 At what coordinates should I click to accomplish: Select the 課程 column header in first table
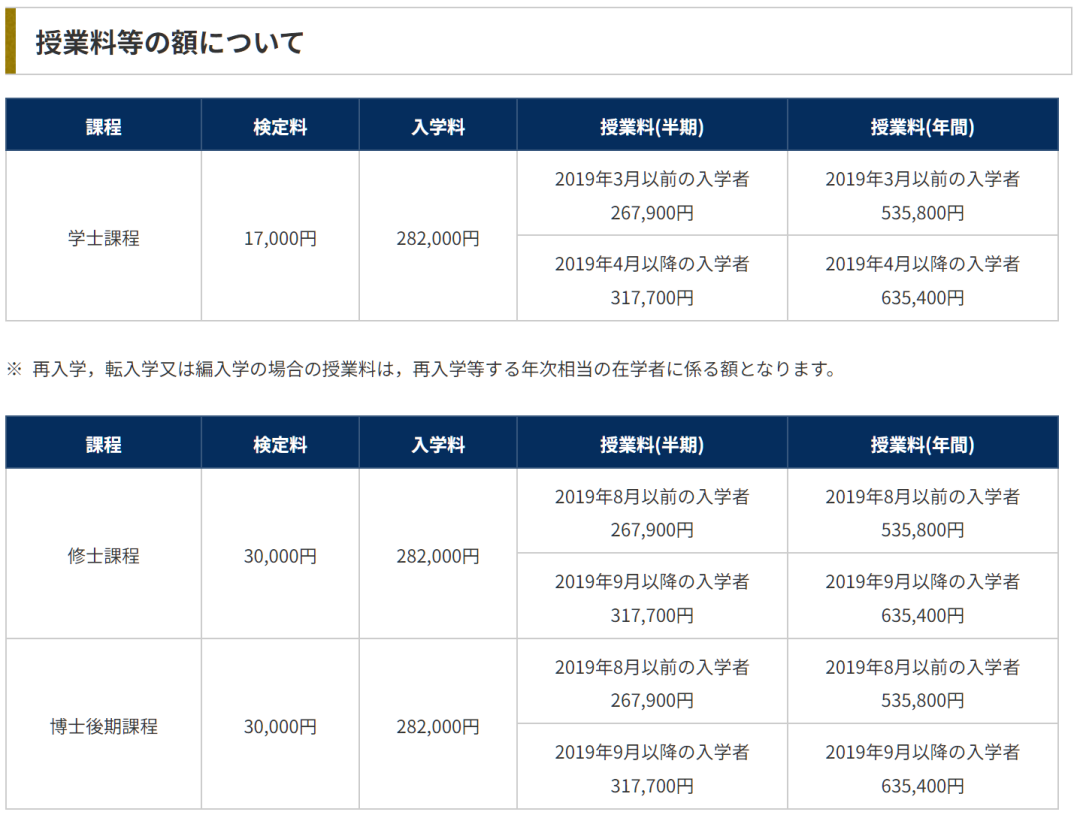click(x=103, y=124)
